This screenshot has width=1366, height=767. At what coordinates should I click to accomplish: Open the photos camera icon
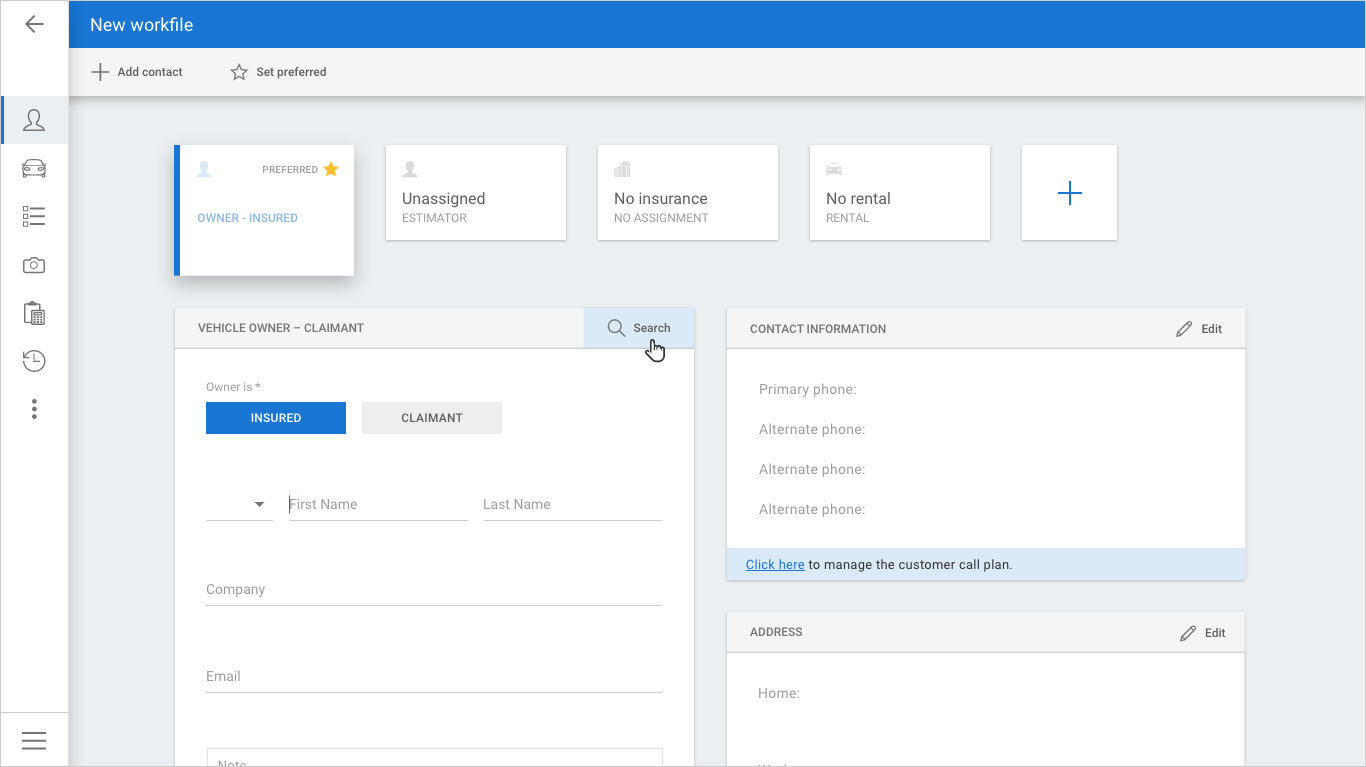point(34,265)
